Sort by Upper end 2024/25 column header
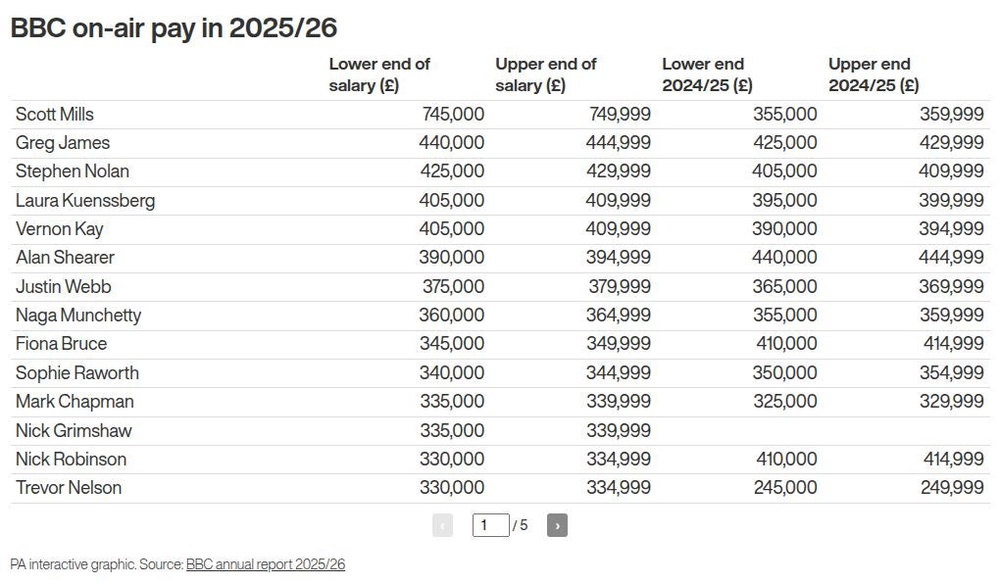This screenshot has height=584, width=1000. tap(874, 75)
